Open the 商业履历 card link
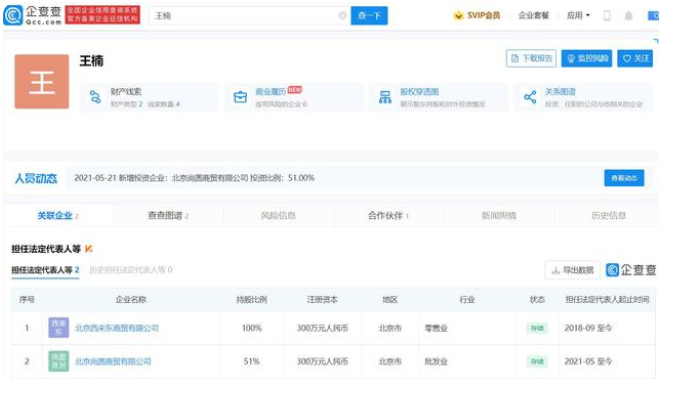Screen dimensions: 693x420 pos(270,92)
